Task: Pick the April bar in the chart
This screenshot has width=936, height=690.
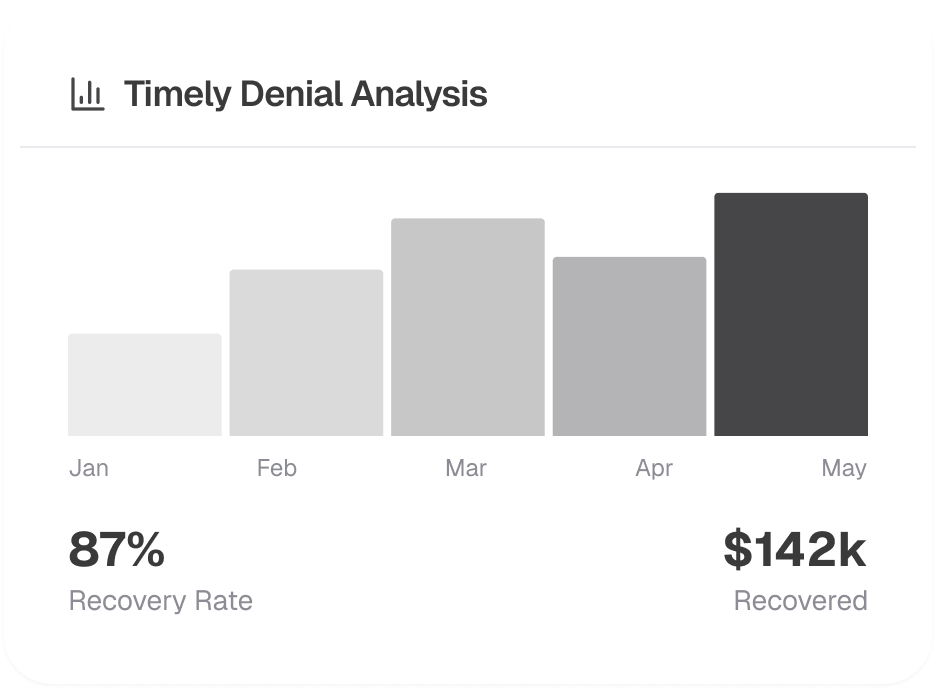Action: coord(629,347)
